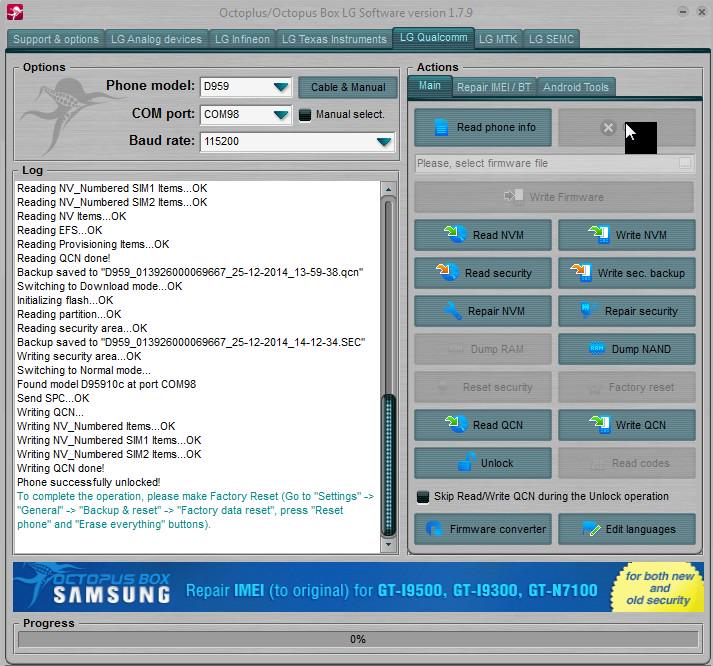713x666 pixels.
Task: Click the Firmware converter button label
Action: click(x=497, y=529)
